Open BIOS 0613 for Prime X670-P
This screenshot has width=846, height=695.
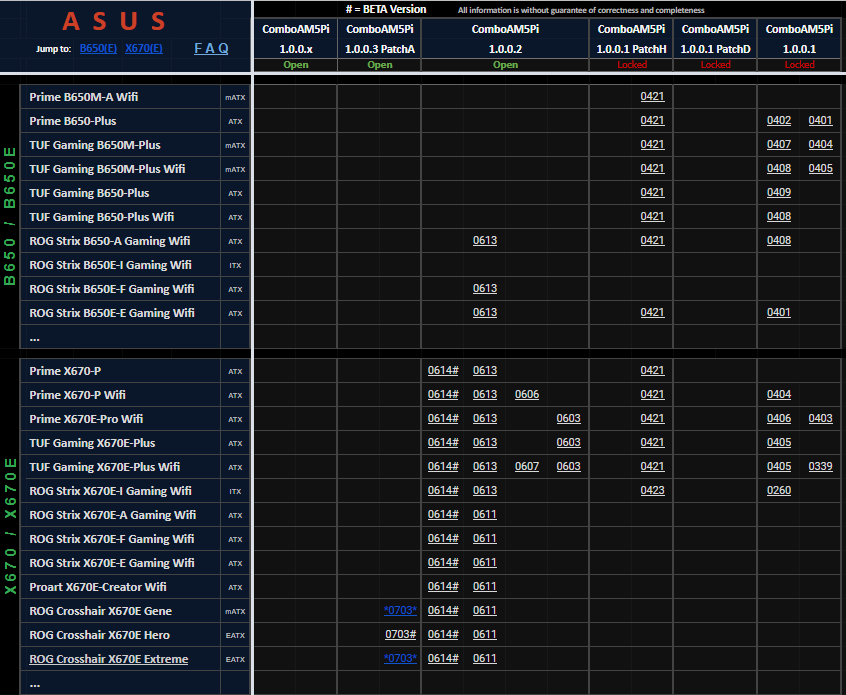point(485,371)
